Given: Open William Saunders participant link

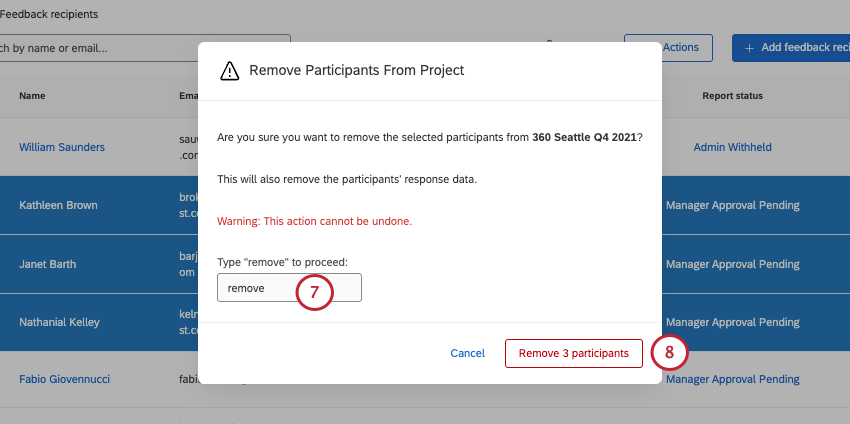Looking at the screenshot, I should point(62,147).
